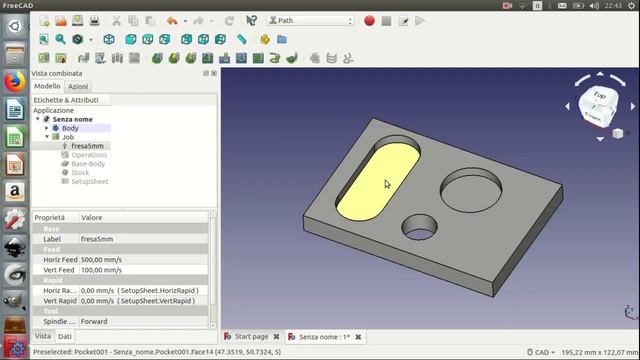Viewport: 640px width, 360px height.
Task: Create a new Part with the yellow icon
Action: pyautogui.click(x=265, y=39)
